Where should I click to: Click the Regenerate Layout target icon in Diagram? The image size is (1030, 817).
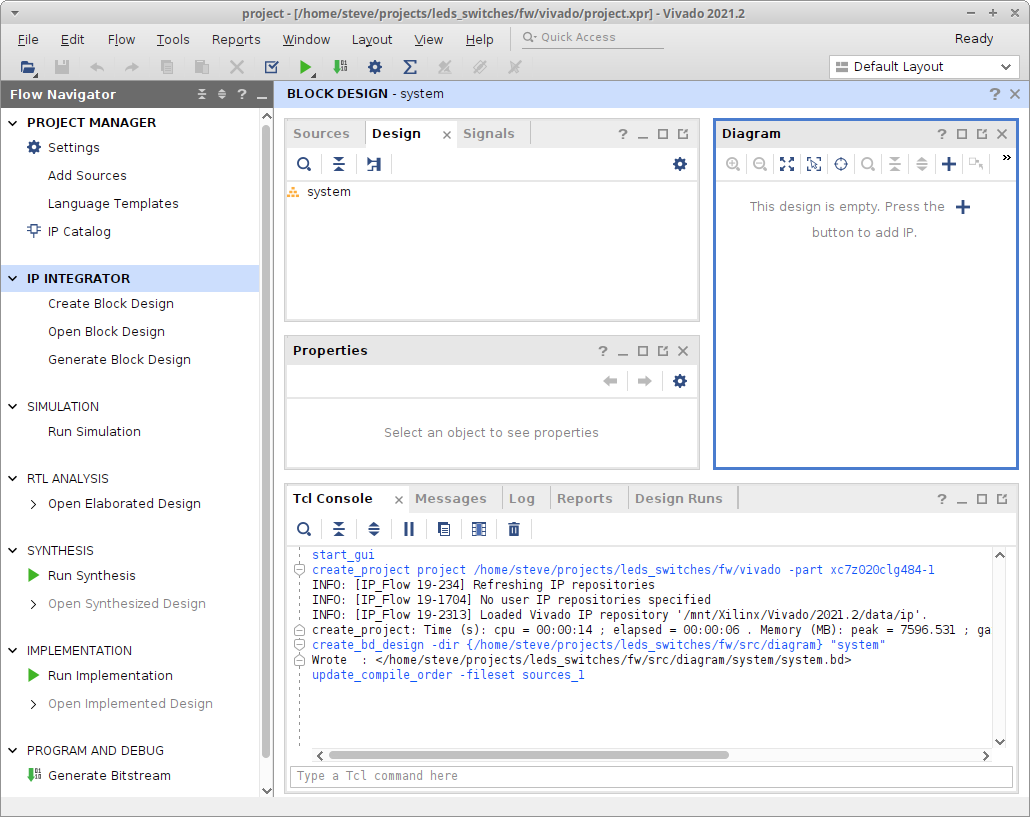[841, 164]
